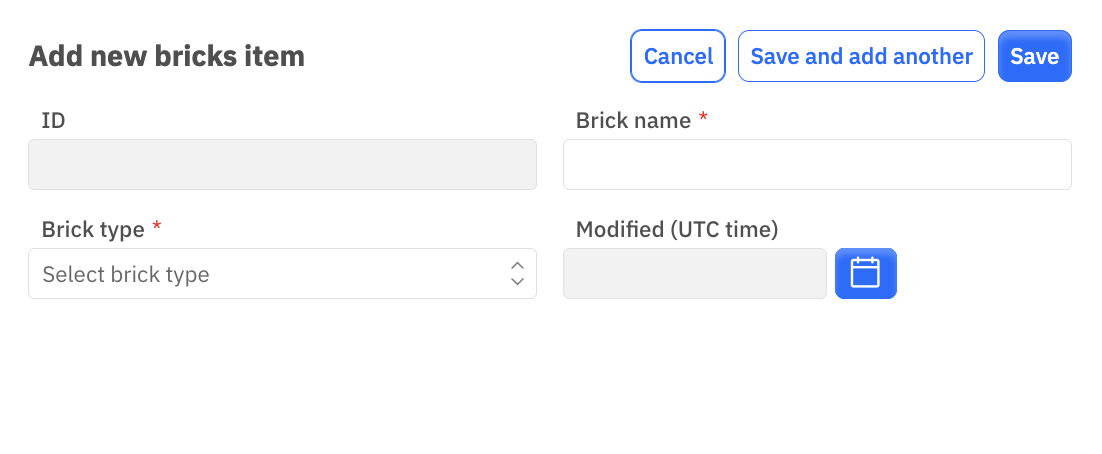Open the calendar date picker icon
The image size is (1102, 454).
coord(865,273)
